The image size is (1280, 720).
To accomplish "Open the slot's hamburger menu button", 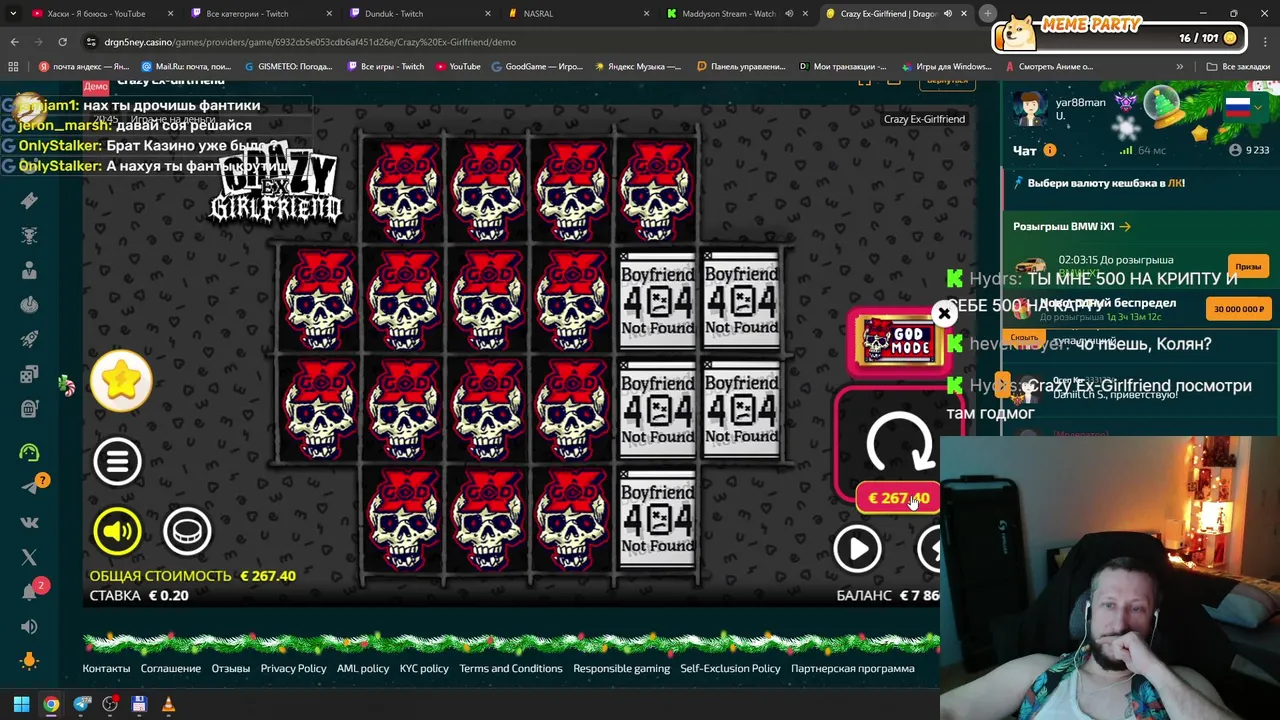I will tap(117, 461).
